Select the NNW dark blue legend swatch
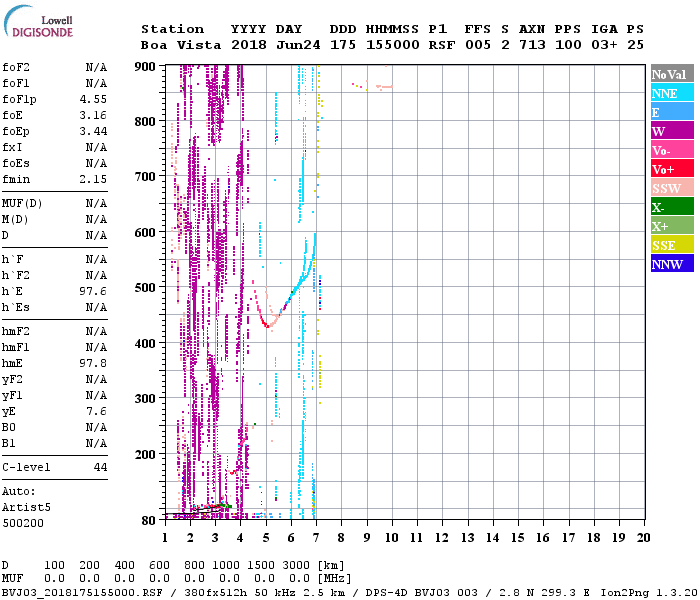 pyautogui.click(x=672, y=264)
